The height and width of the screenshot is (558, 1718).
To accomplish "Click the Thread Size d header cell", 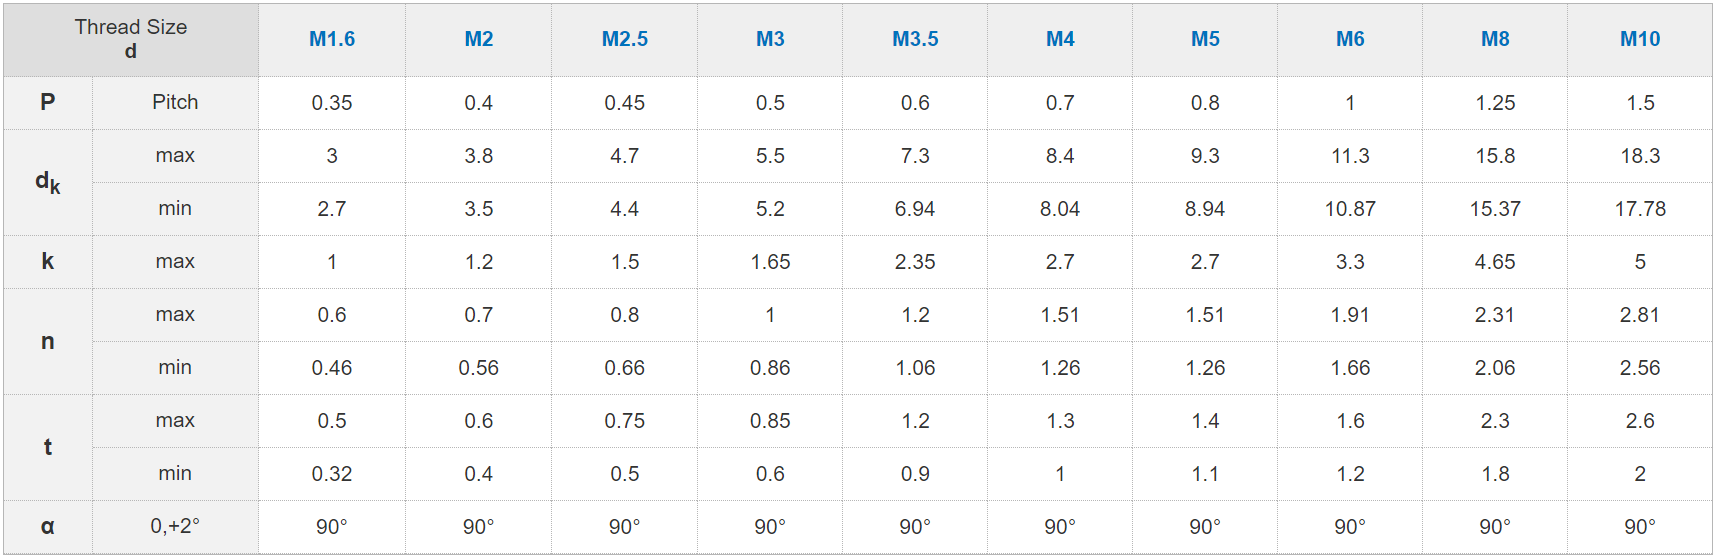I will coord(131,39).
